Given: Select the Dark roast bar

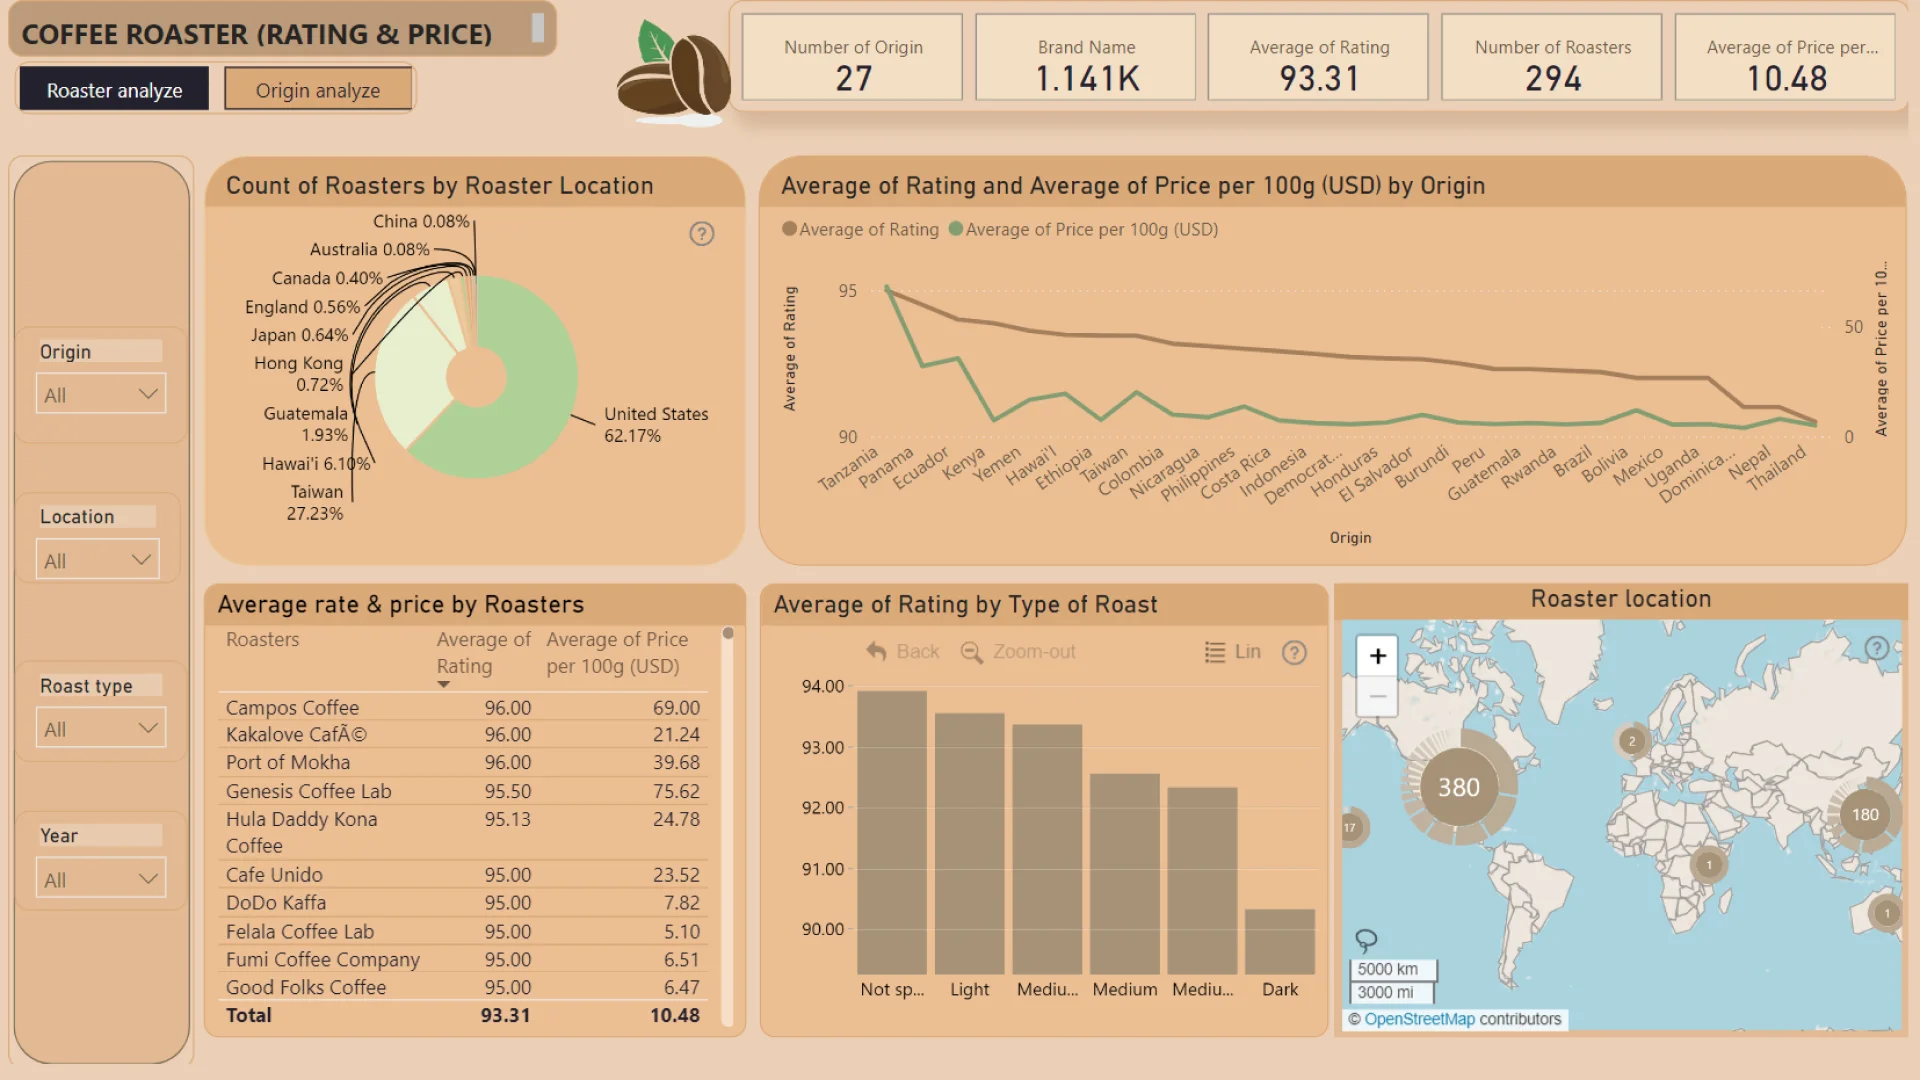Looking at the screenshot, I should click(1280, 941).
